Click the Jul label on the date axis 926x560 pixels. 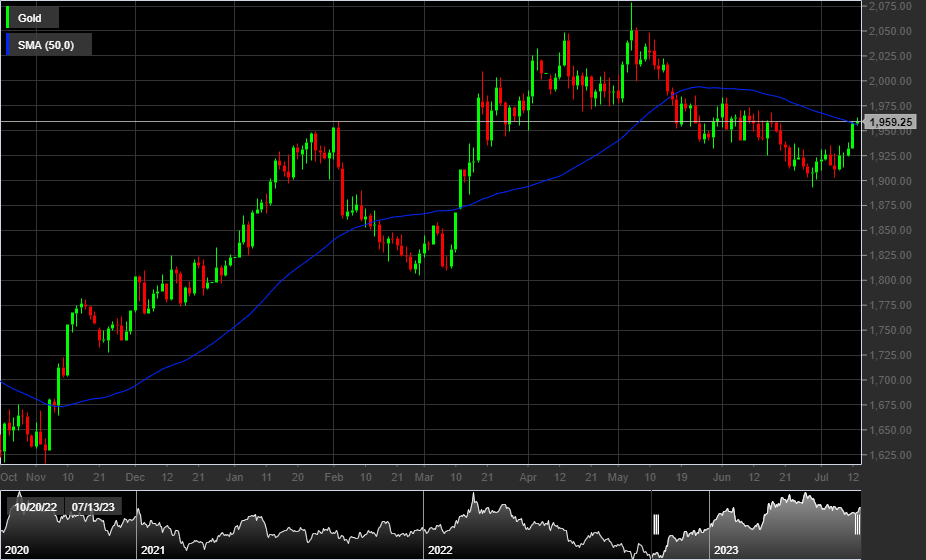(x=822, y=476)
